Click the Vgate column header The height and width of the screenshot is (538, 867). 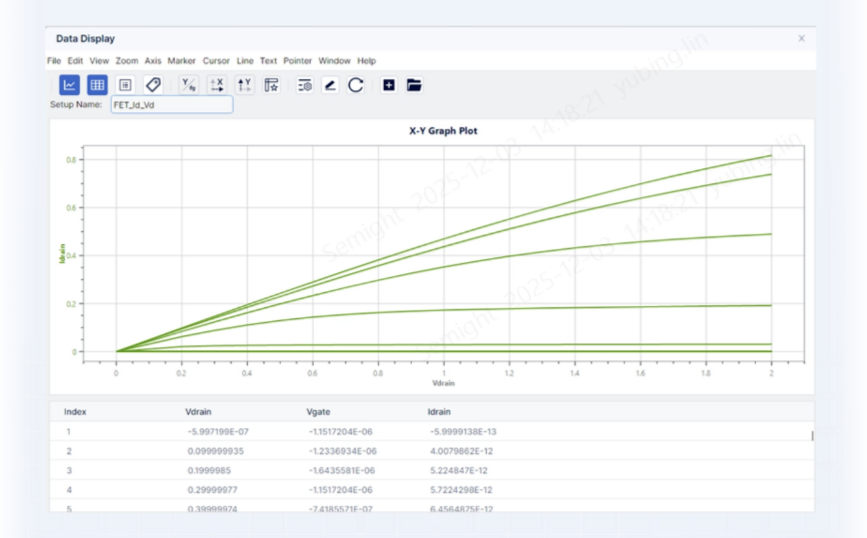point(318,412)
